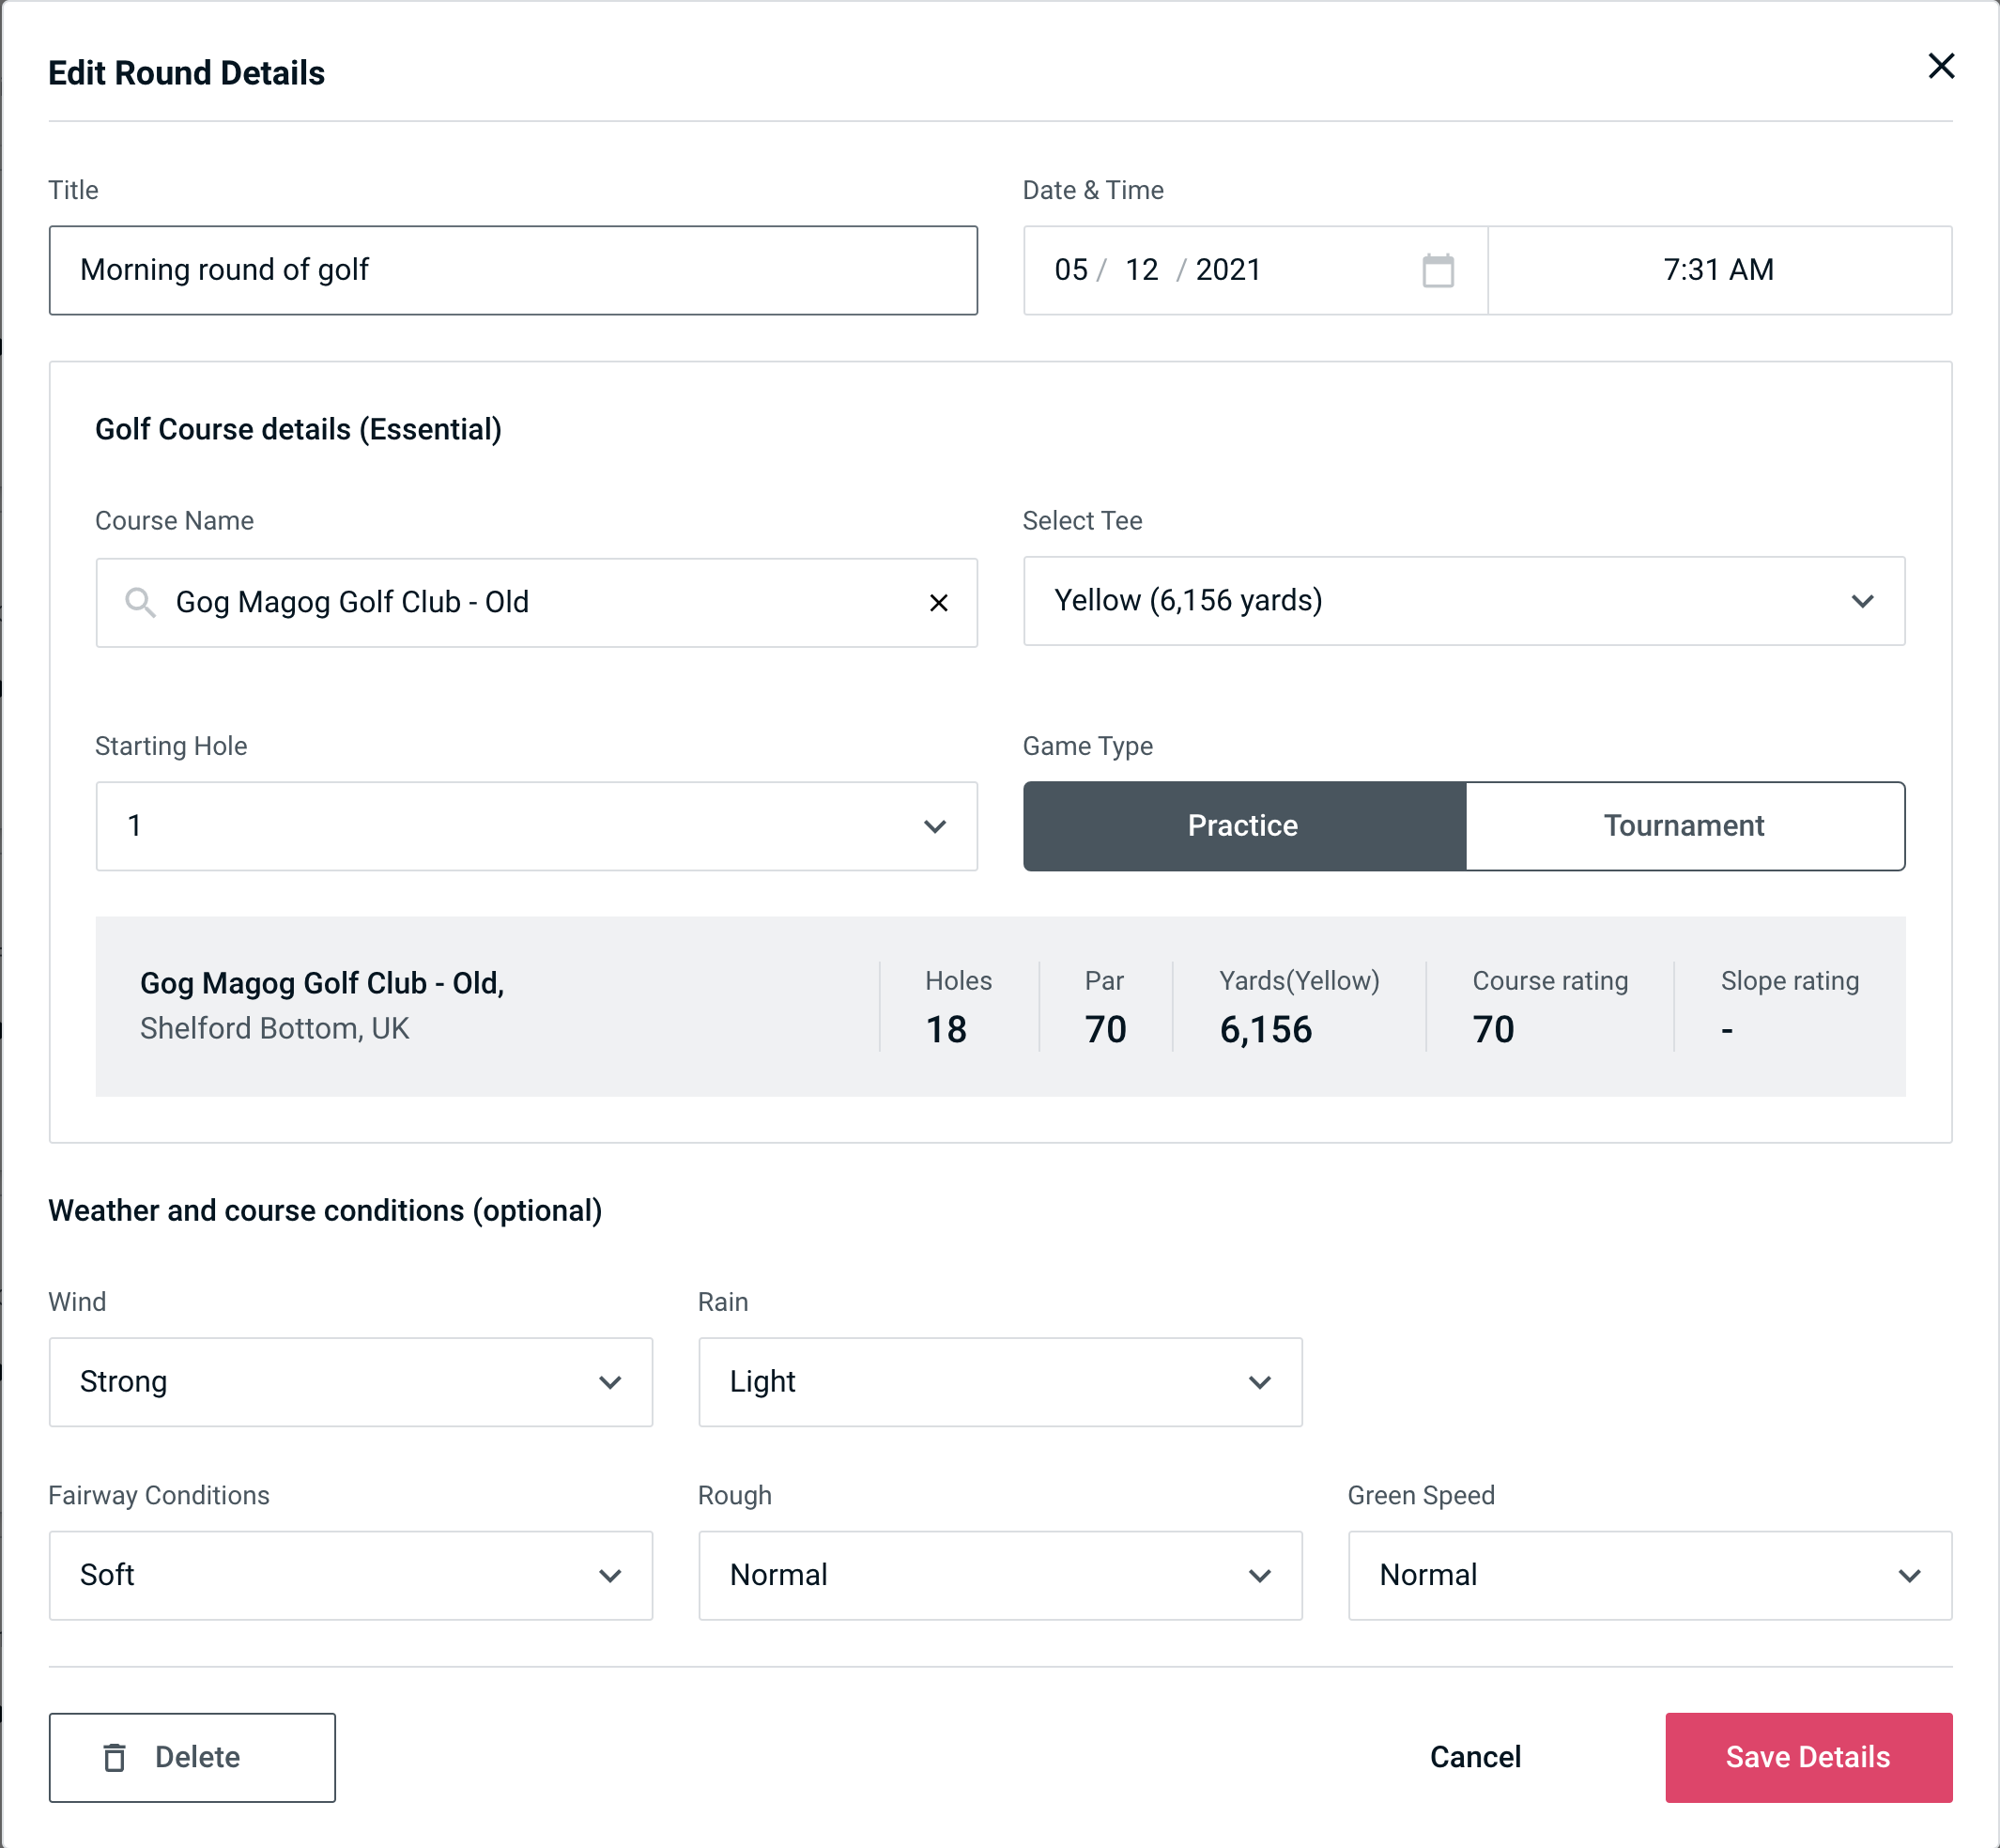Viewport: 2000px width, 1848px height.
Task: Select the Rough condition dropdown
Action: click(1000, 1573)
